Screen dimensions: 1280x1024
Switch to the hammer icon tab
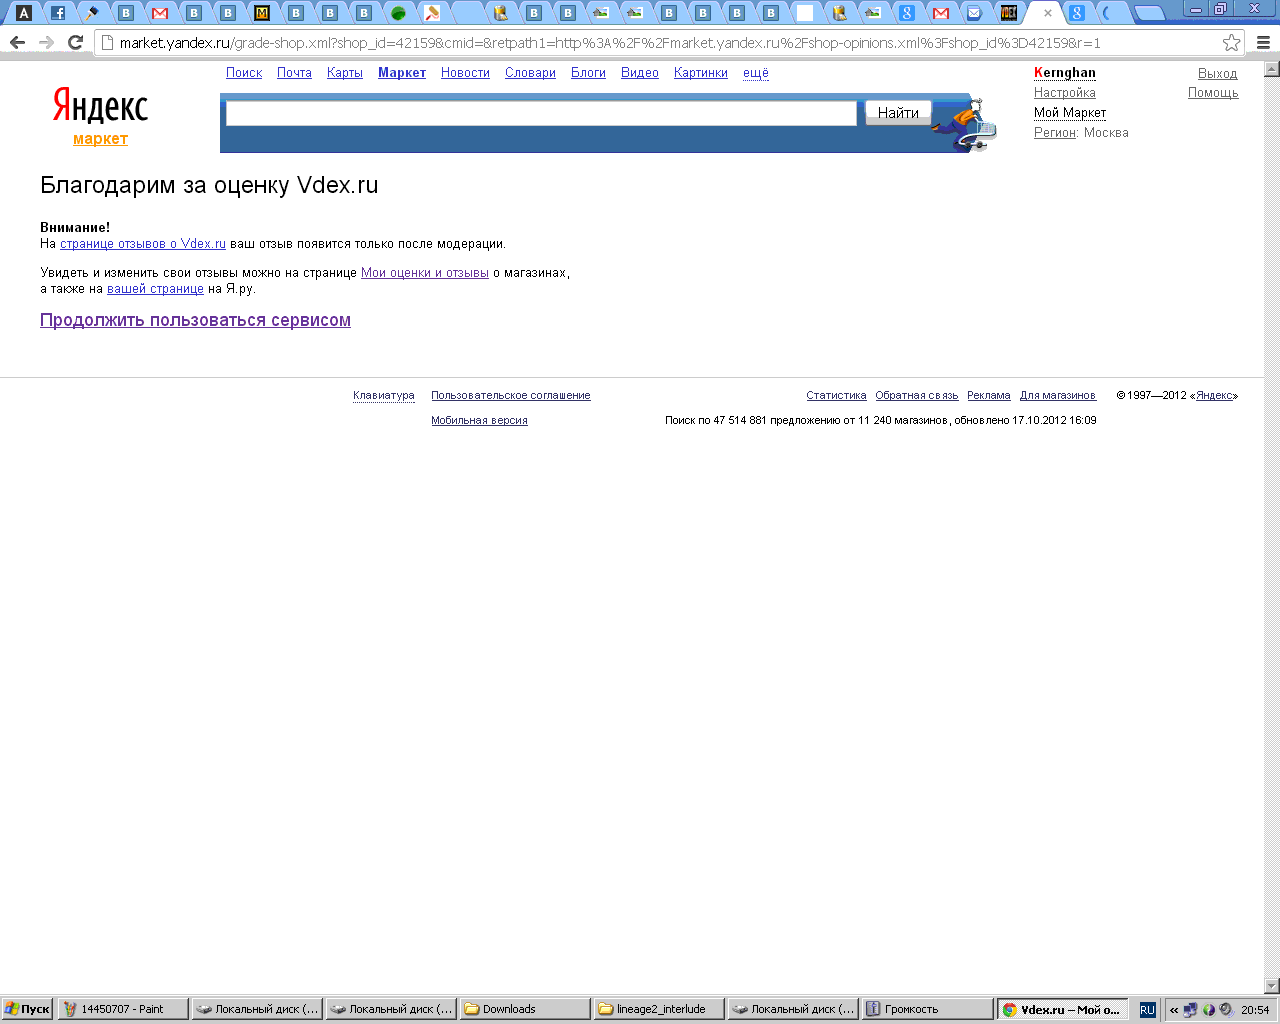pyautogui.click(x=92, y=13)
